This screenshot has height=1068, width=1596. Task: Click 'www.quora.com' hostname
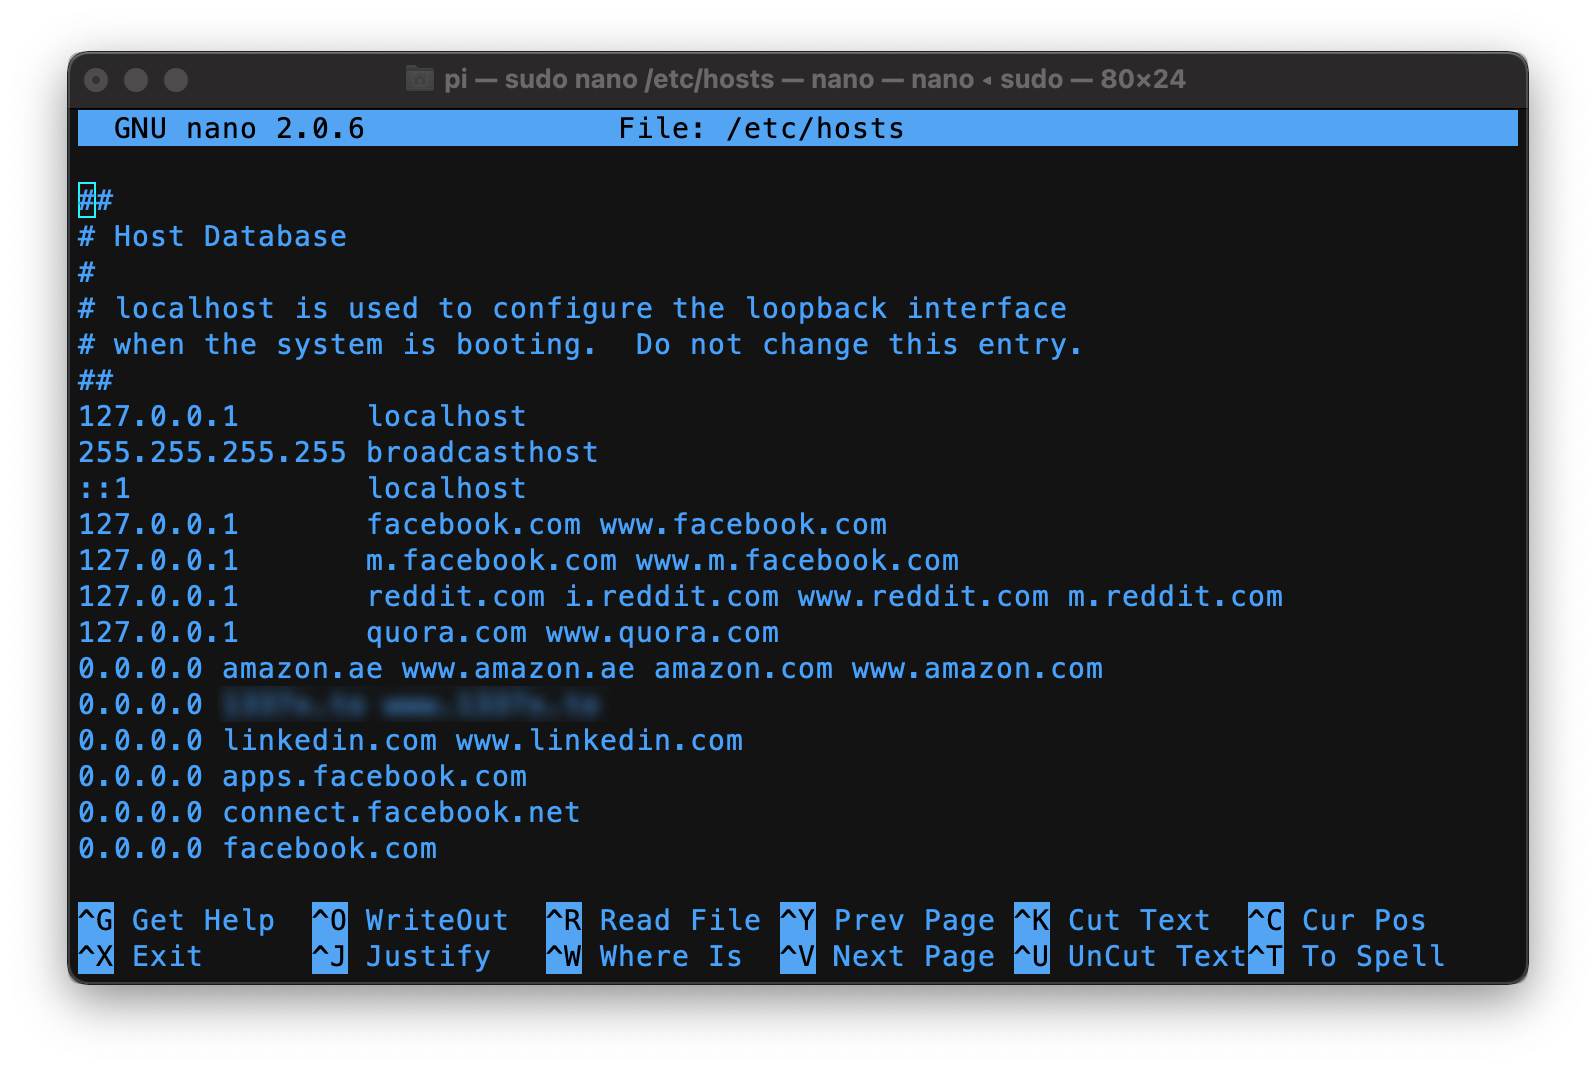point(662,632)
